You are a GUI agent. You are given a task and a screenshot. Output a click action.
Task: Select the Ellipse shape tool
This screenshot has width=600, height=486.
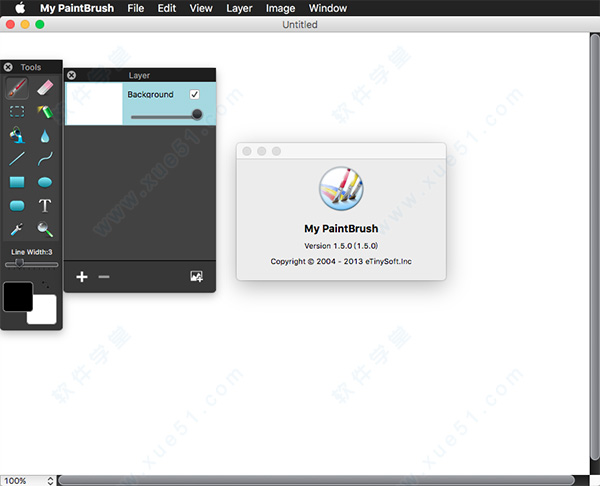45,182
